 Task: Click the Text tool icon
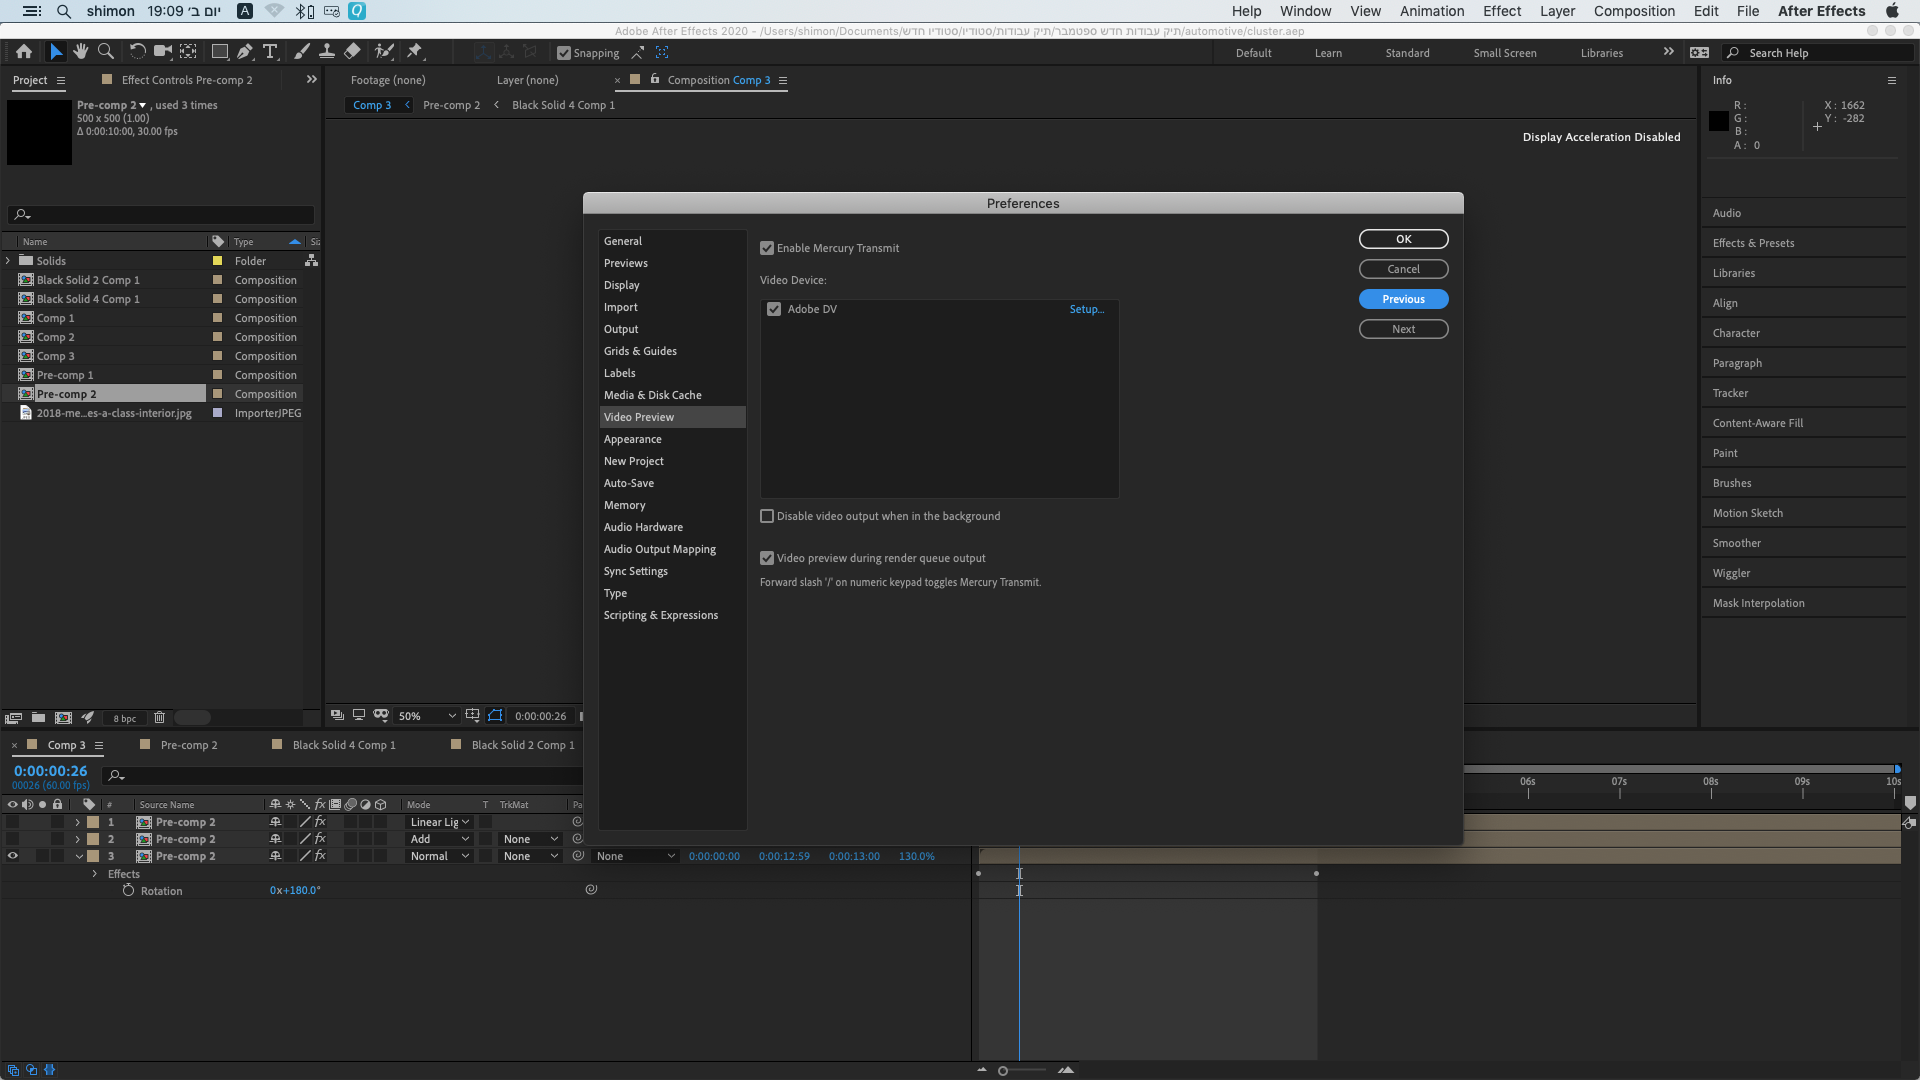272,51
